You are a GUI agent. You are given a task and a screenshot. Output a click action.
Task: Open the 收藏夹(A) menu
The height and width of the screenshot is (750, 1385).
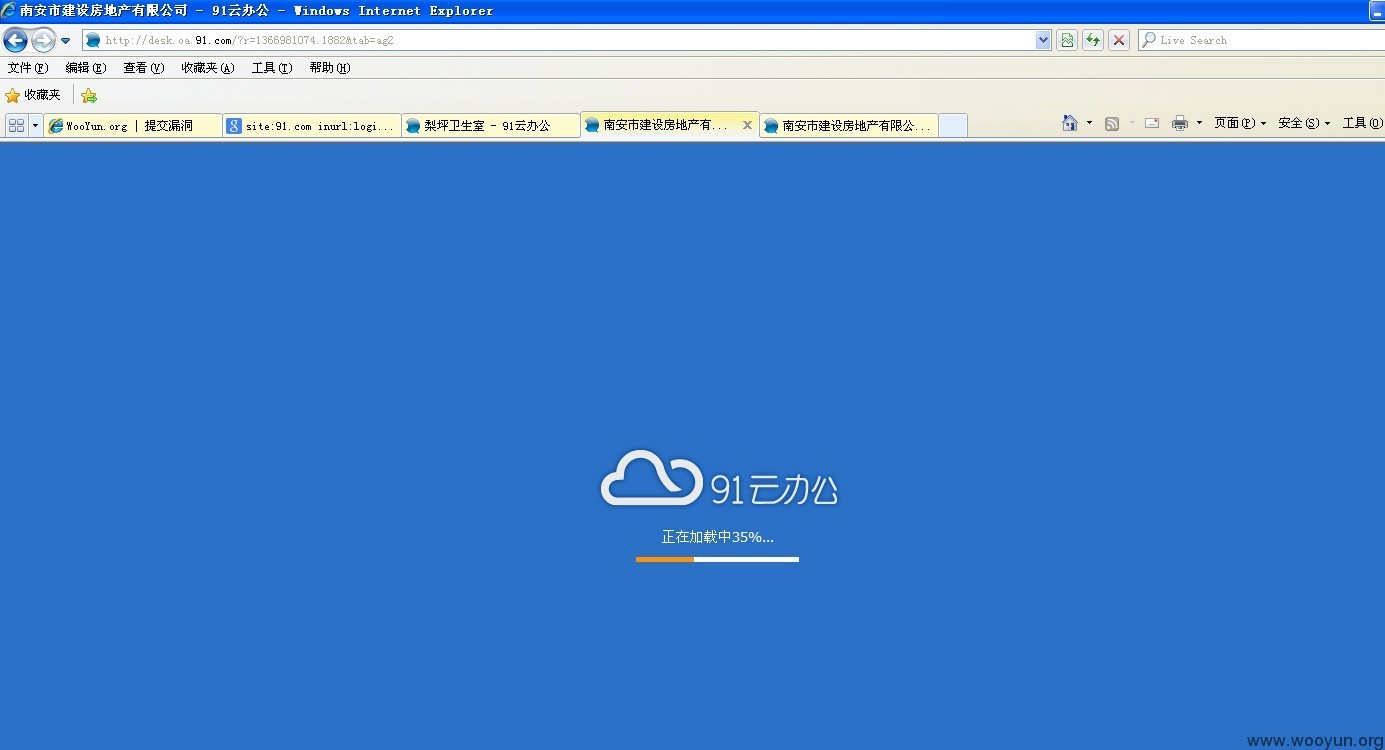pos(207,68)
